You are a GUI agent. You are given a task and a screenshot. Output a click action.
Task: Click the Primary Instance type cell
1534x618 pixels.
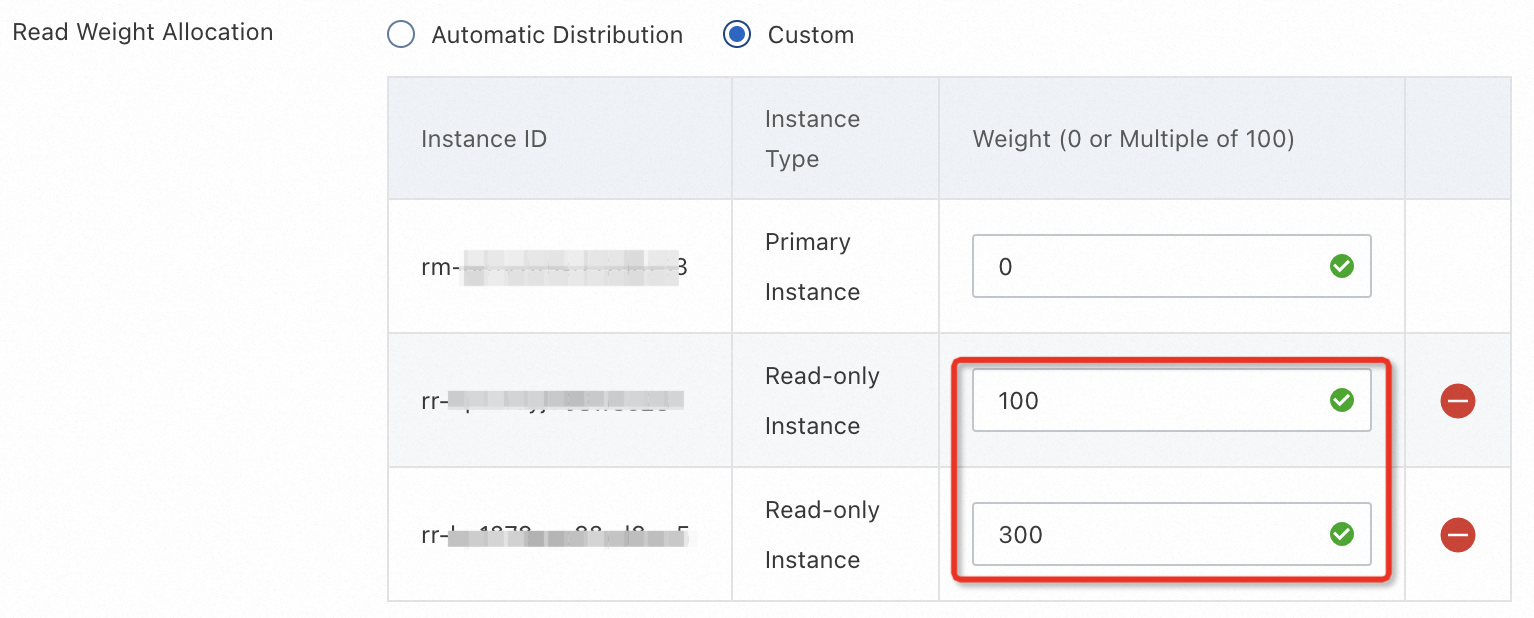coord(812,267)
